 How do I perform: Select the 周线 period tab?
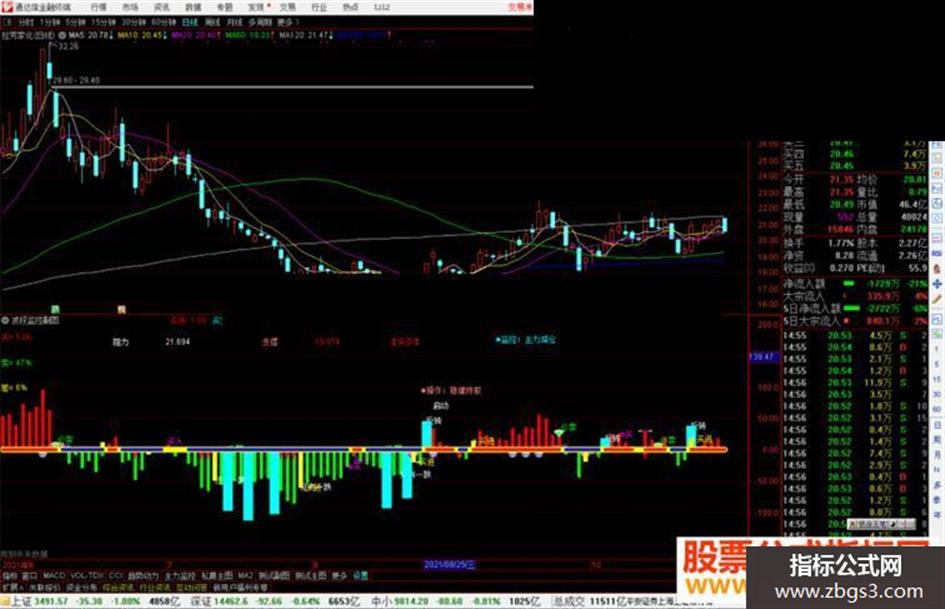point(213,22)
